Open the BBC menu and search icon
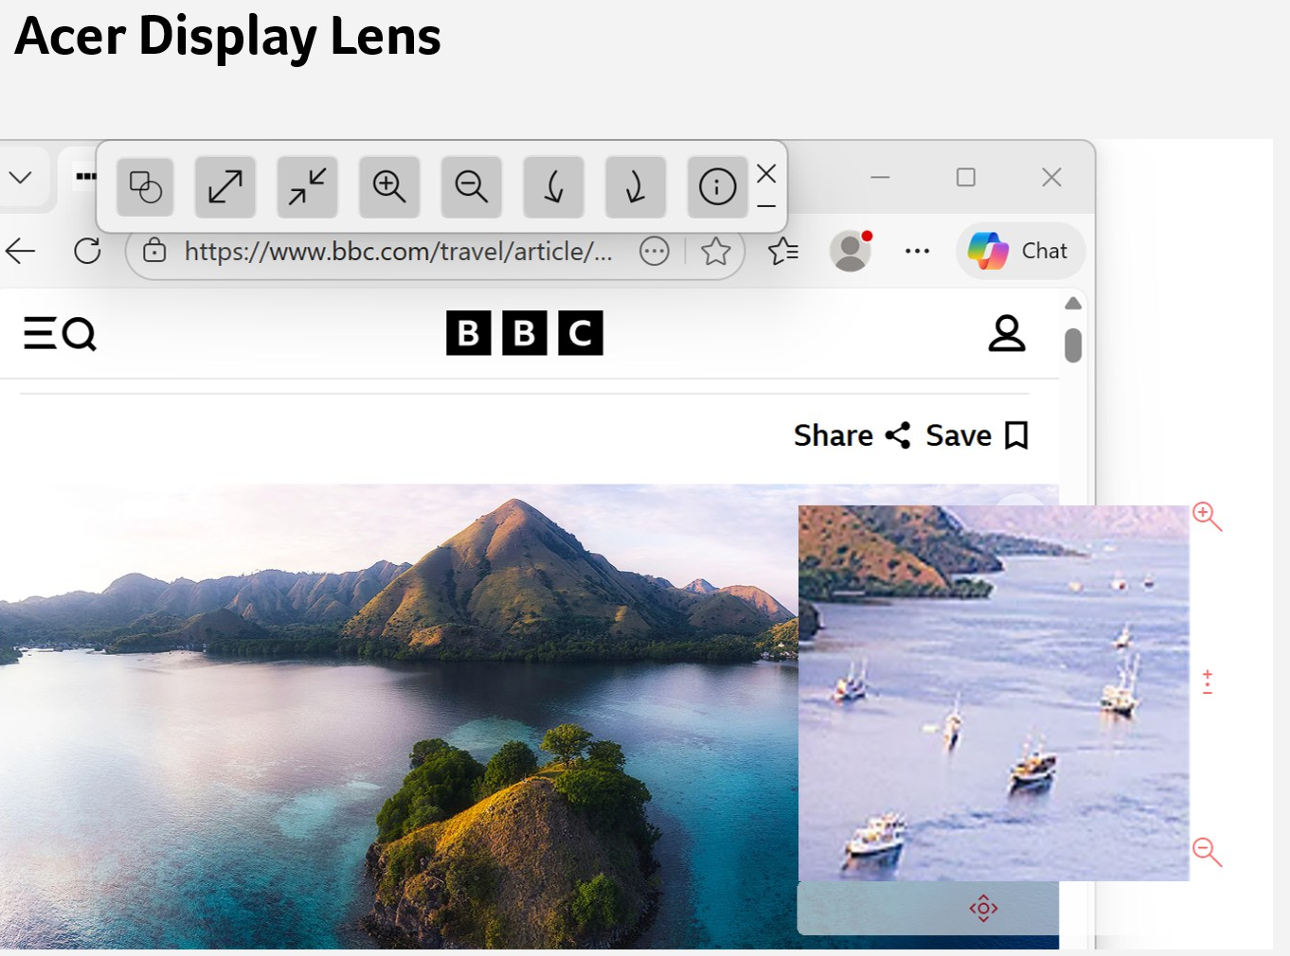Image resolution: width=1290 pixels, height=956 pixels. pos(60,334)
